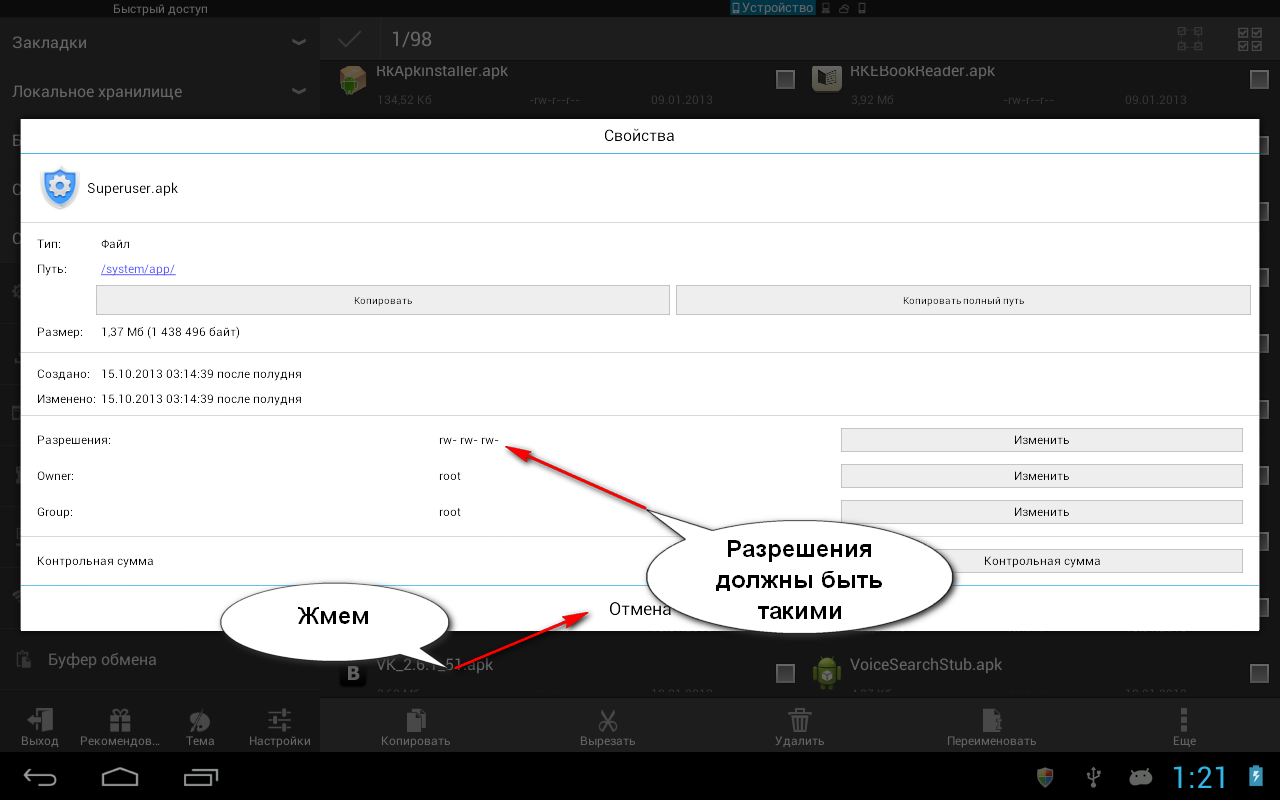Click the Контрольная сумма button
This screenshot has height=800, width=1280.
pyautogui.click(x=1041, y=561)
